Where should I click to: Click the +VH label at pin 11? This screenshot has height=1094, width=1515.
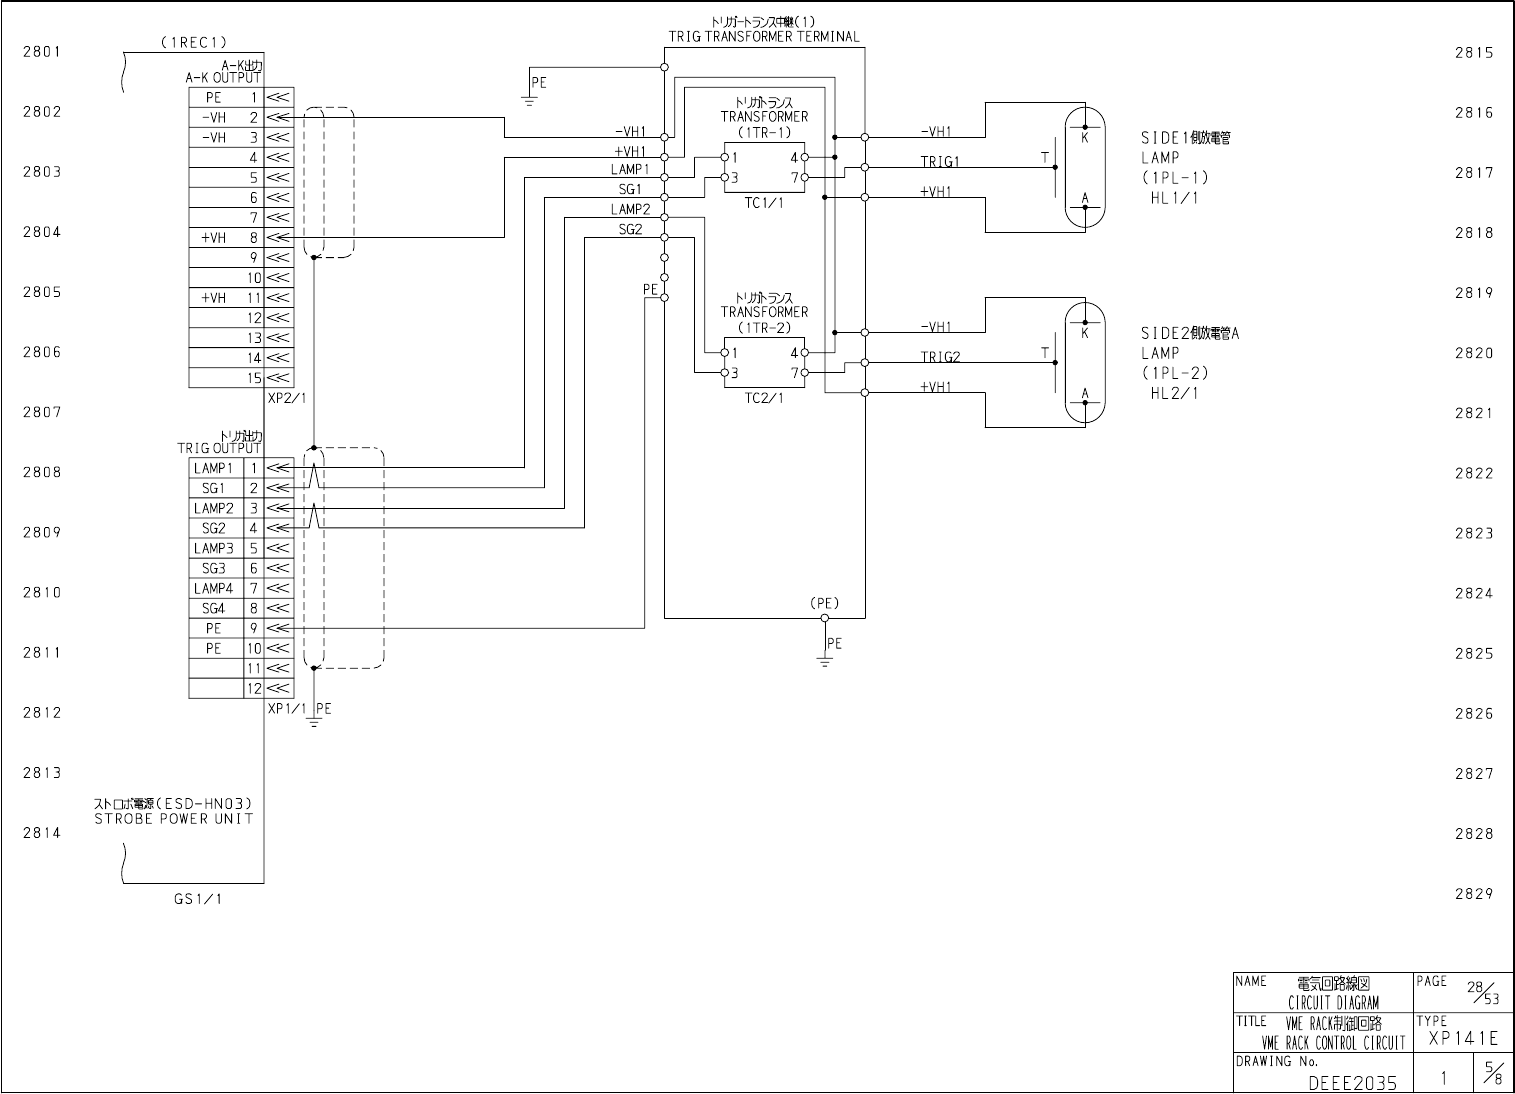(213, 298)
